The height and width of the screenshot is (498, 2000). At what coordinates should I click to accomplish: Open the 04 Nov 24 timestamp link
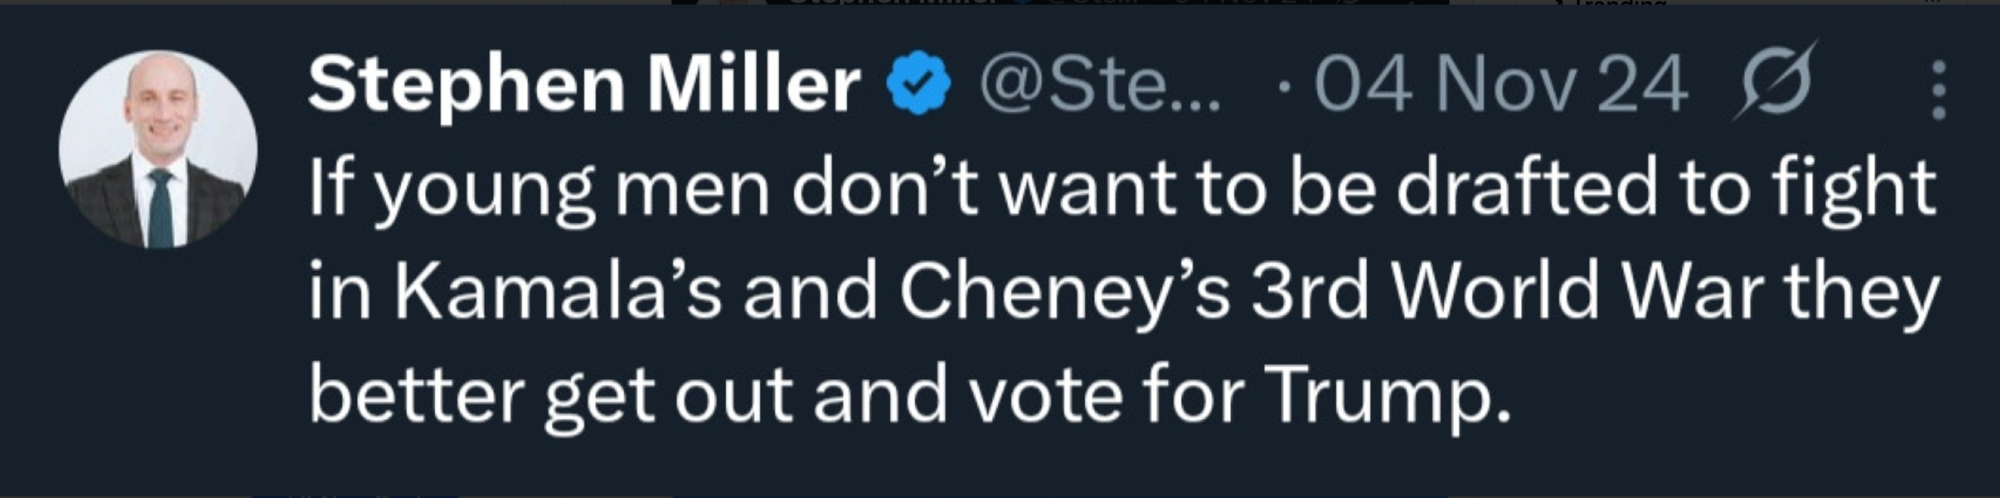pyautogui.click(x=1500, y=86)
